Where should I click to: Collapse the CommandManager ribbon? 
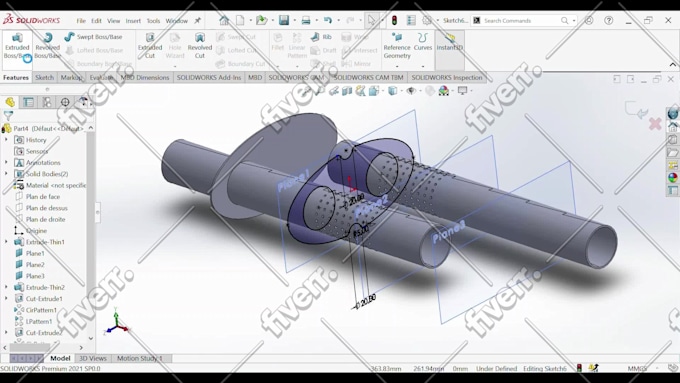(673, 65)
